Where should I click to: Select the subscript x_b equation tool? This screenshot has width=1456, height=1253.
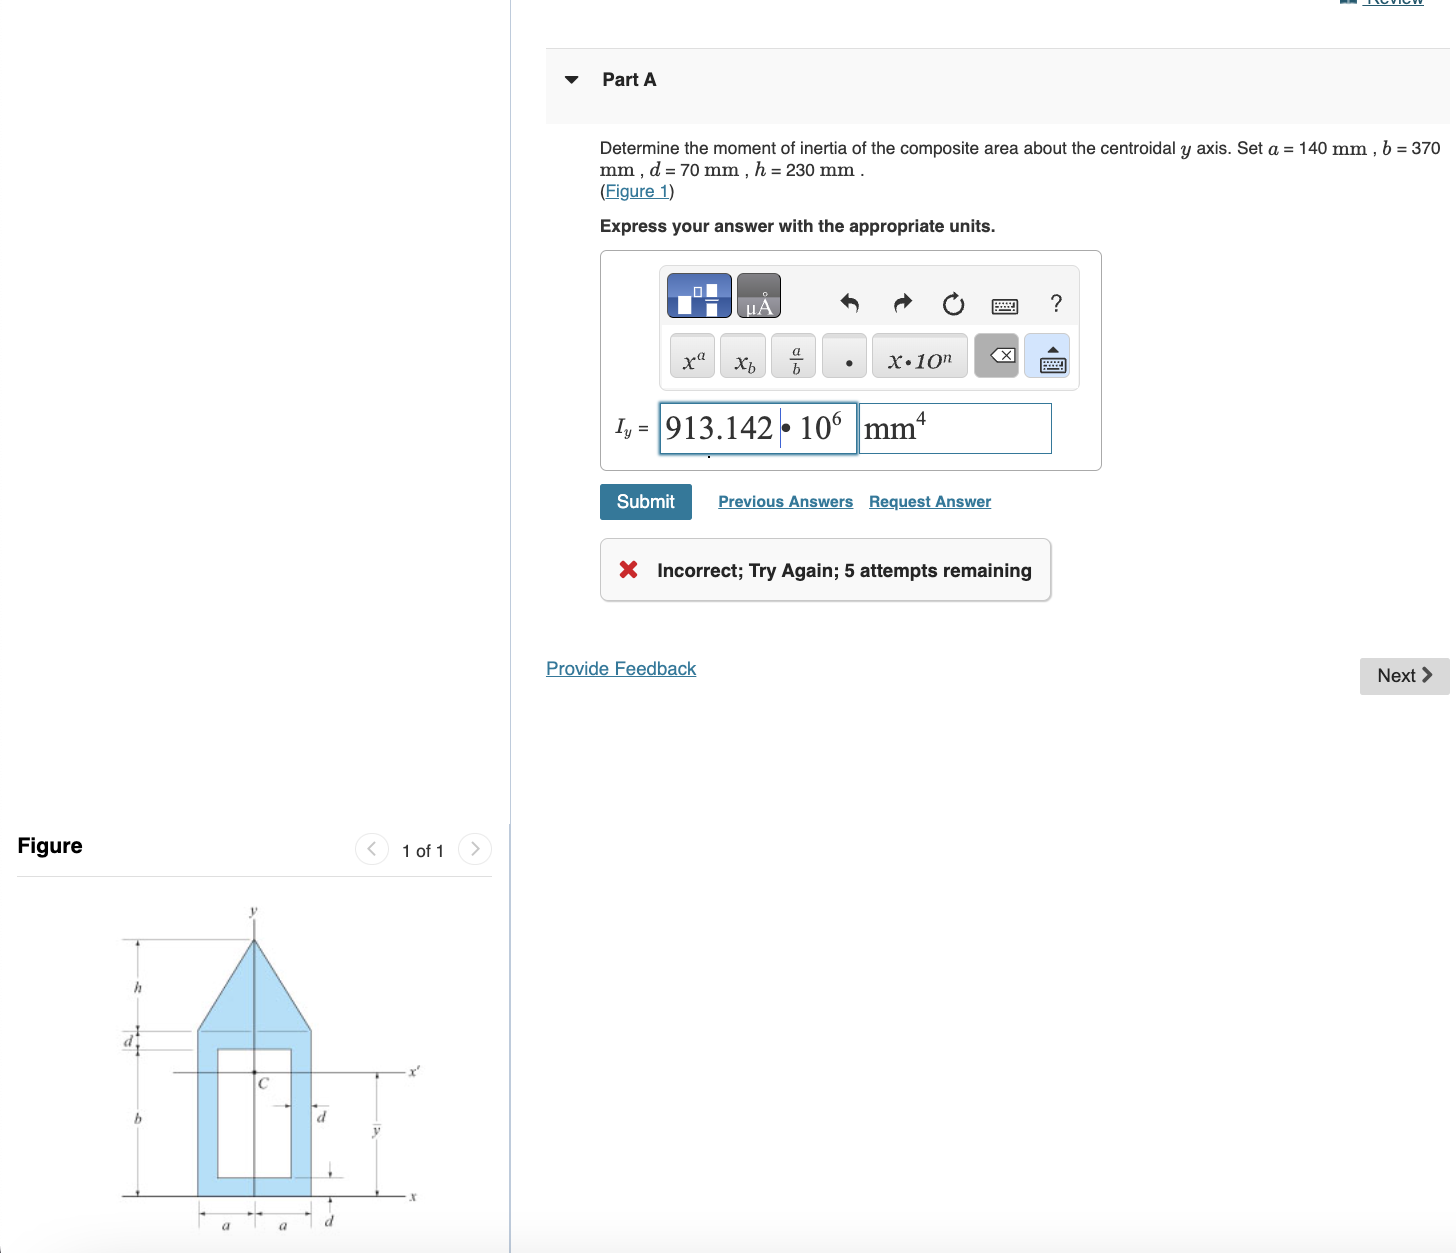pos(743,356)
